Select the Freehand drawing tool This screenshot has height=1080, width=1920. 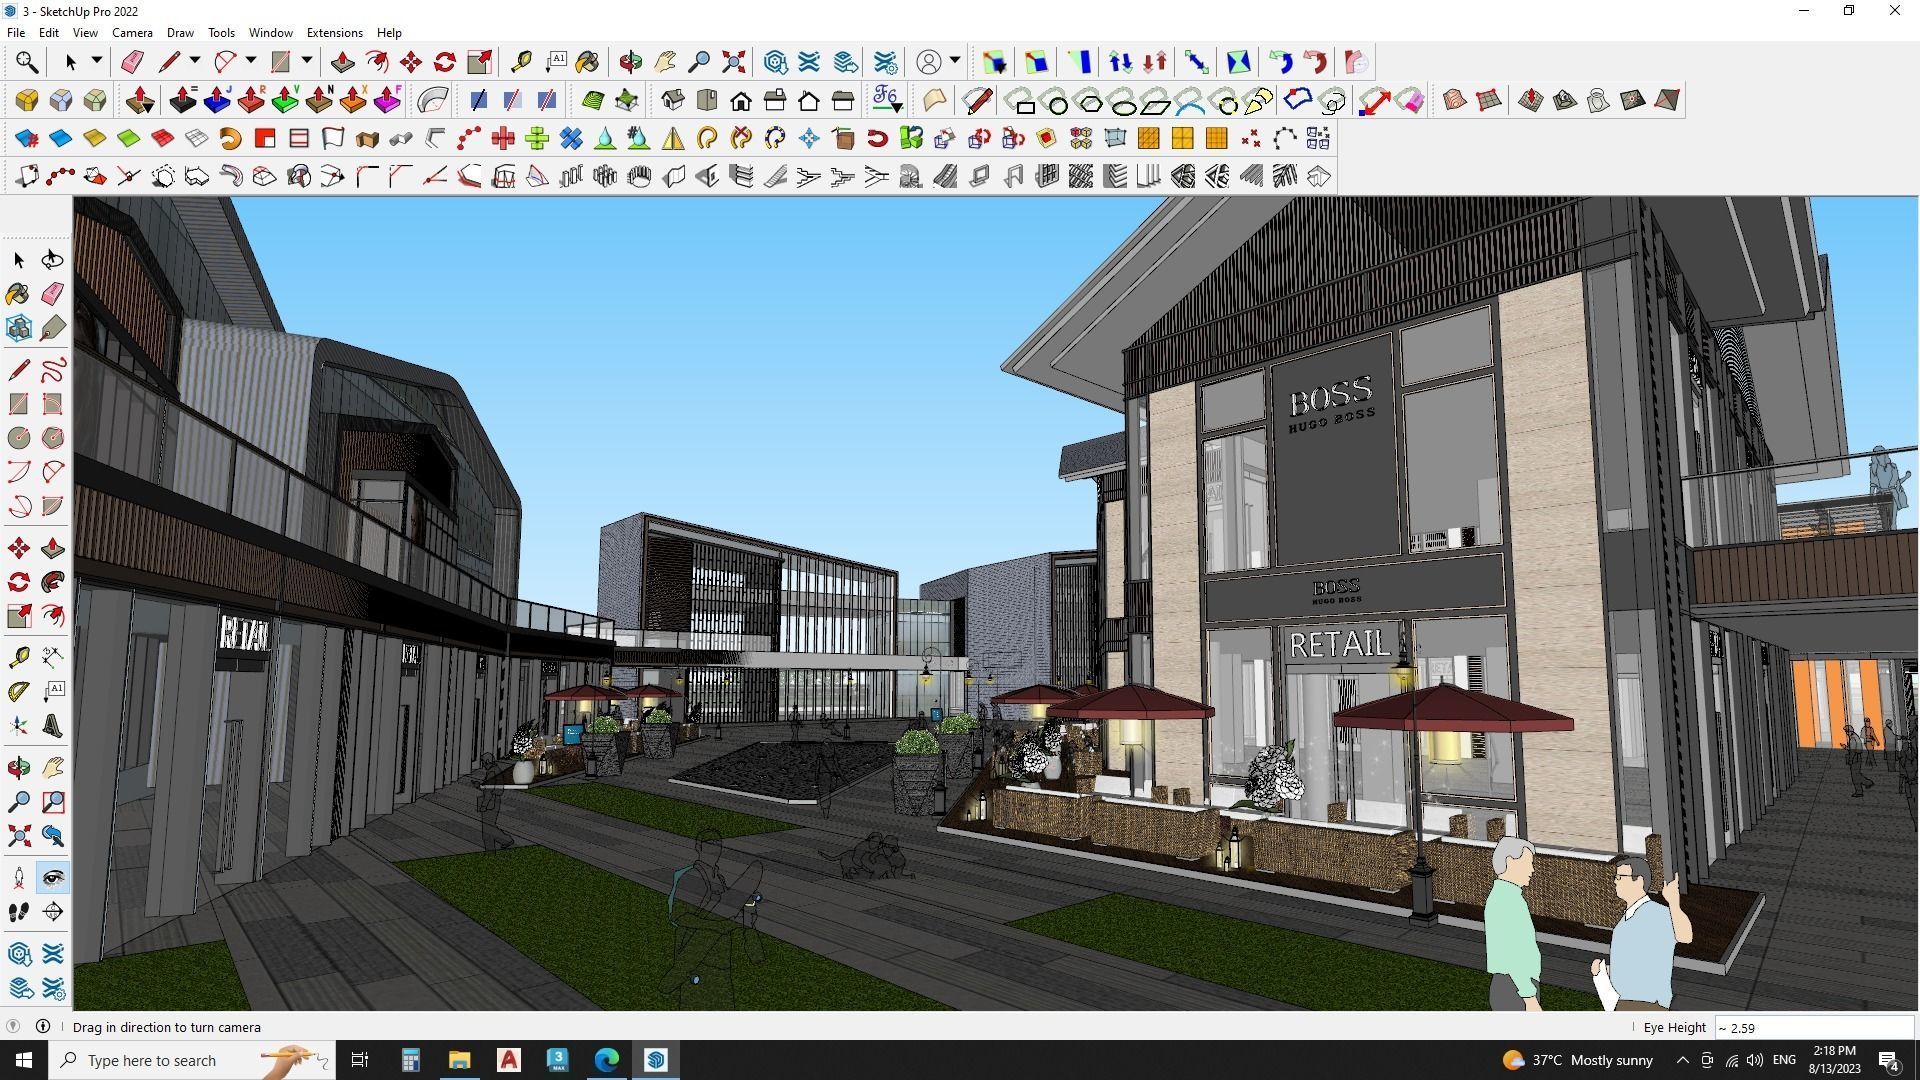53,370
